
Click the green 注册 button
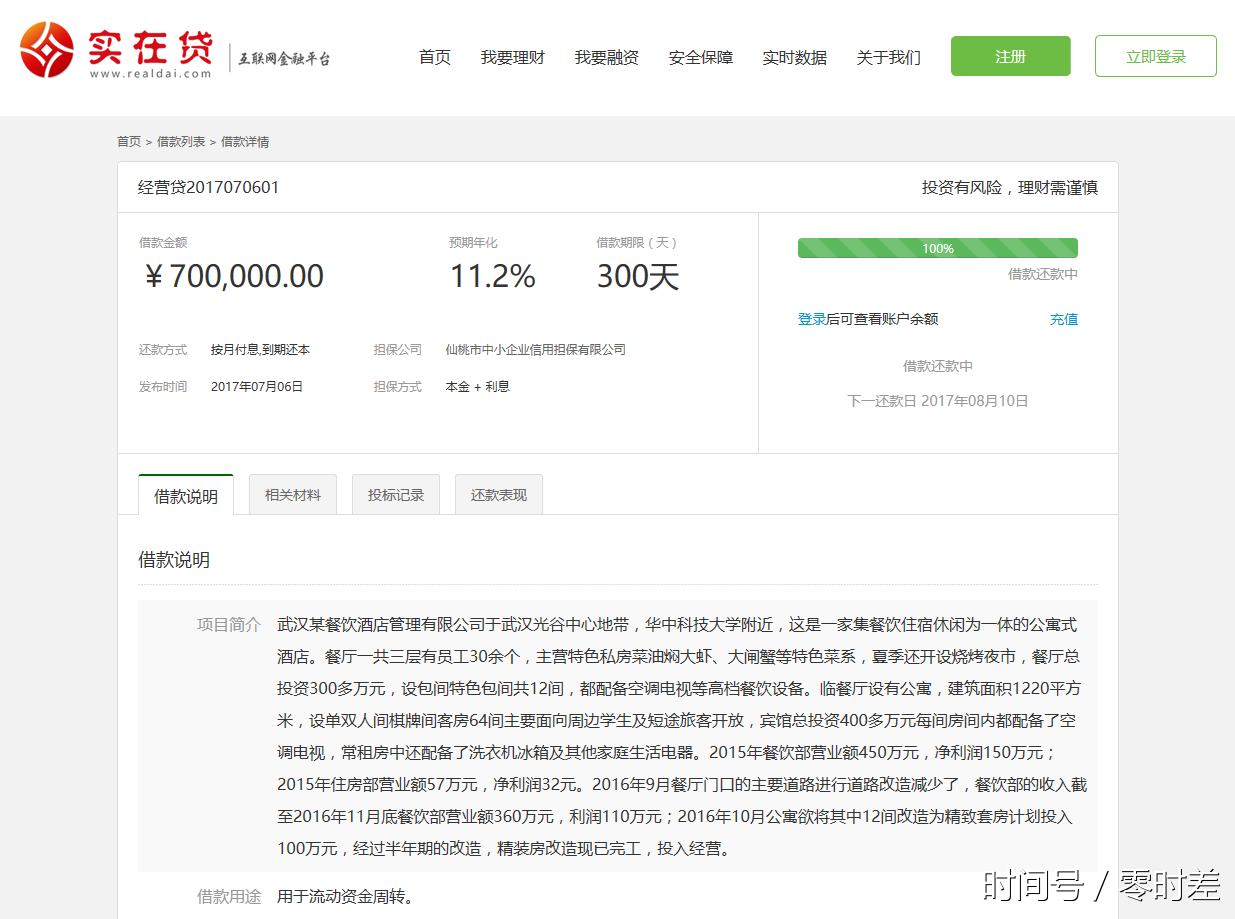pos(1010,56)
